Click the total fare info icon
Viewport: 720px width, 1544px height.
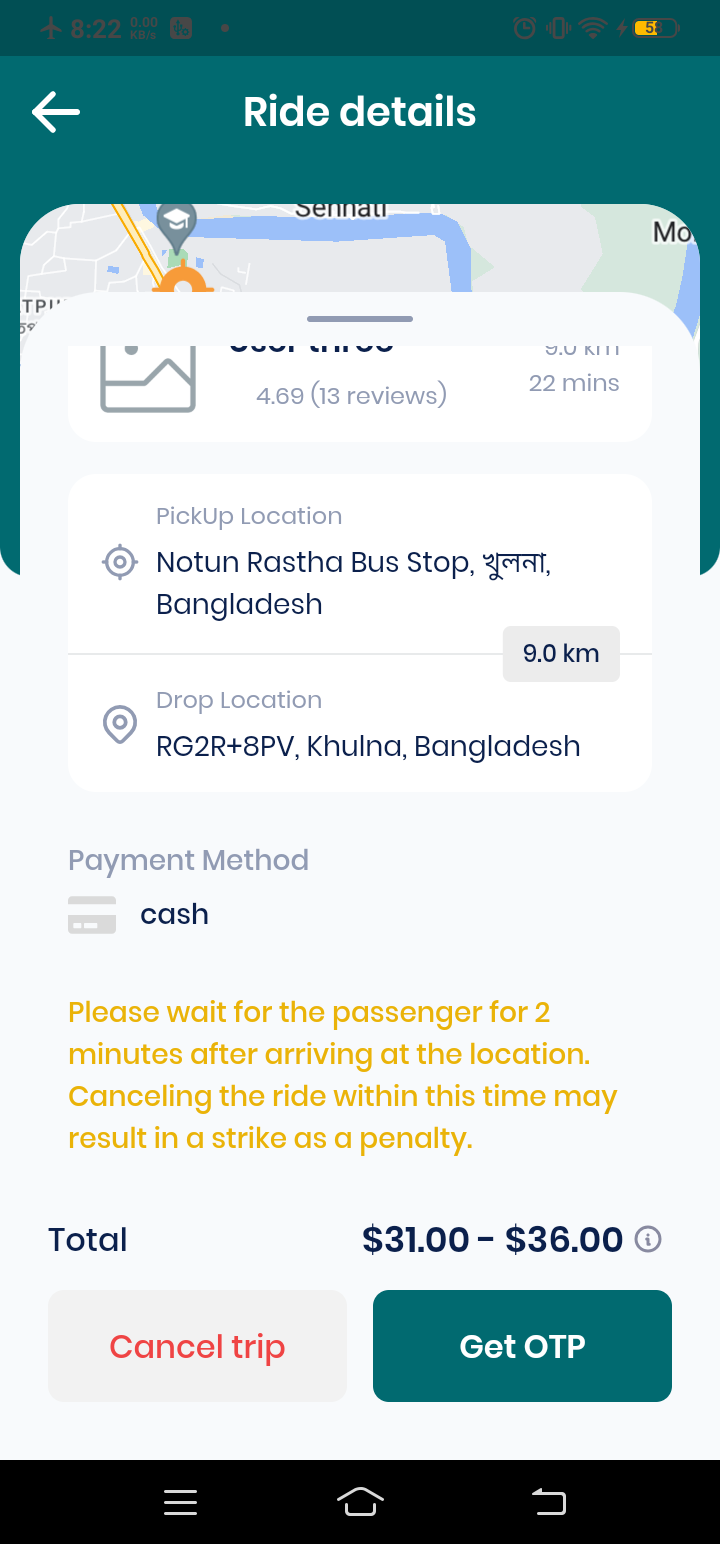(649, 1239)
